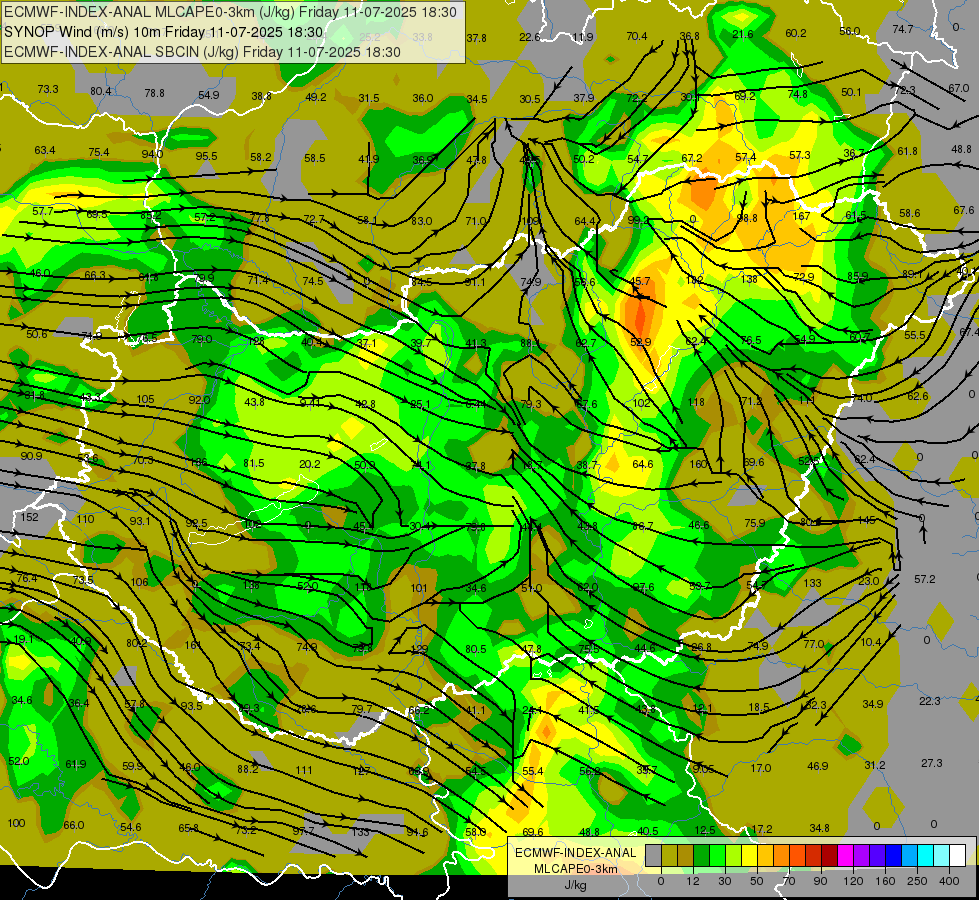Click the map value 34.8
This screenshot has height=900, width=979.
[819, 828]
